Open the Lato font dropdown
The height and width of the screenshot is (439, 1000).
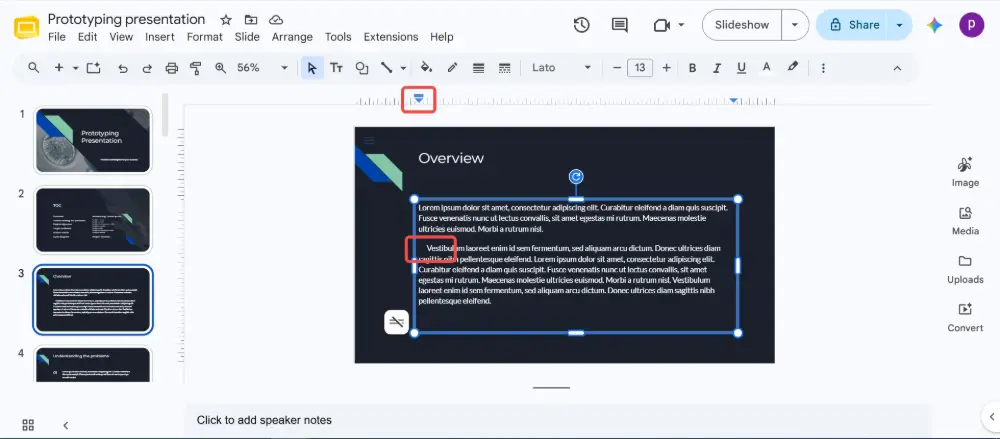(x=562, y=68)
